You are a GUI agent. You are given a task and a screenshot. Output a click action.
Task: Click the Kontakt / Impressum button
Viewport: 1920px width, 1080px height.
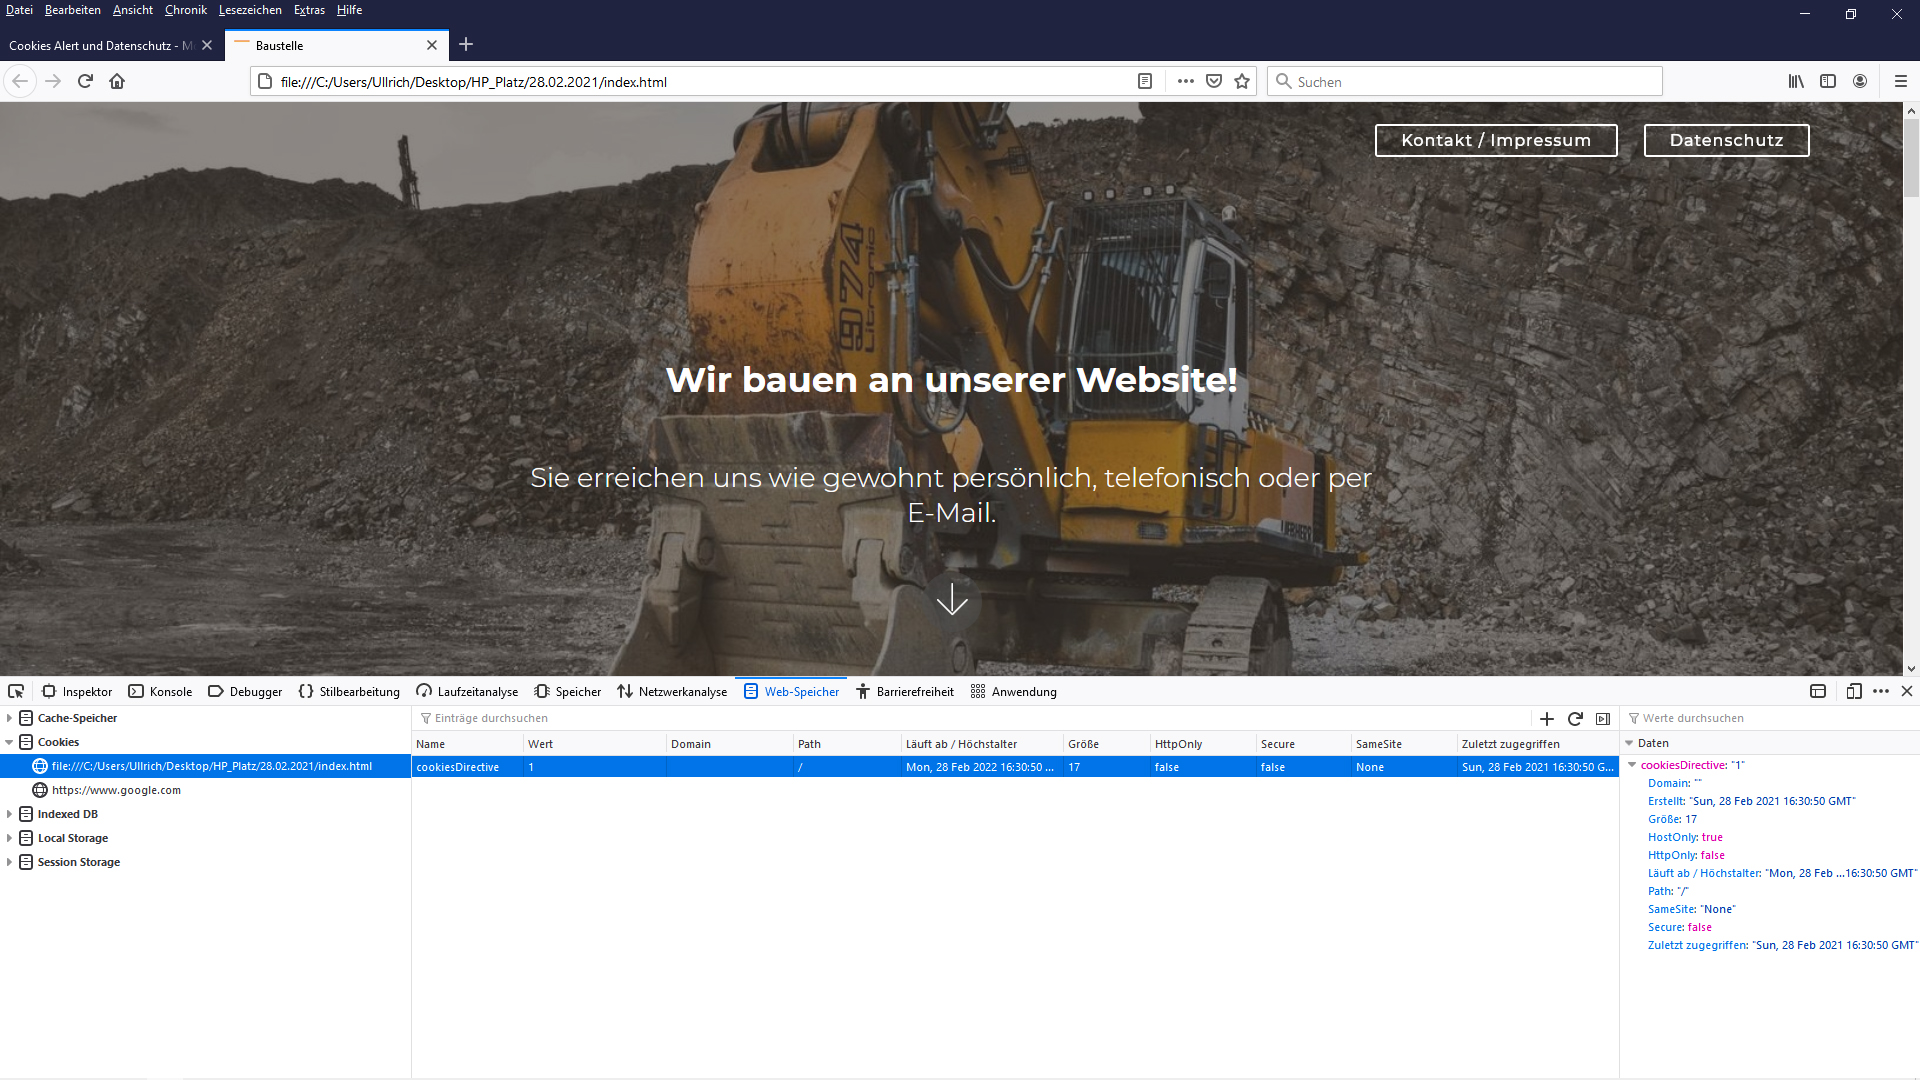[x=1495, y=141]
